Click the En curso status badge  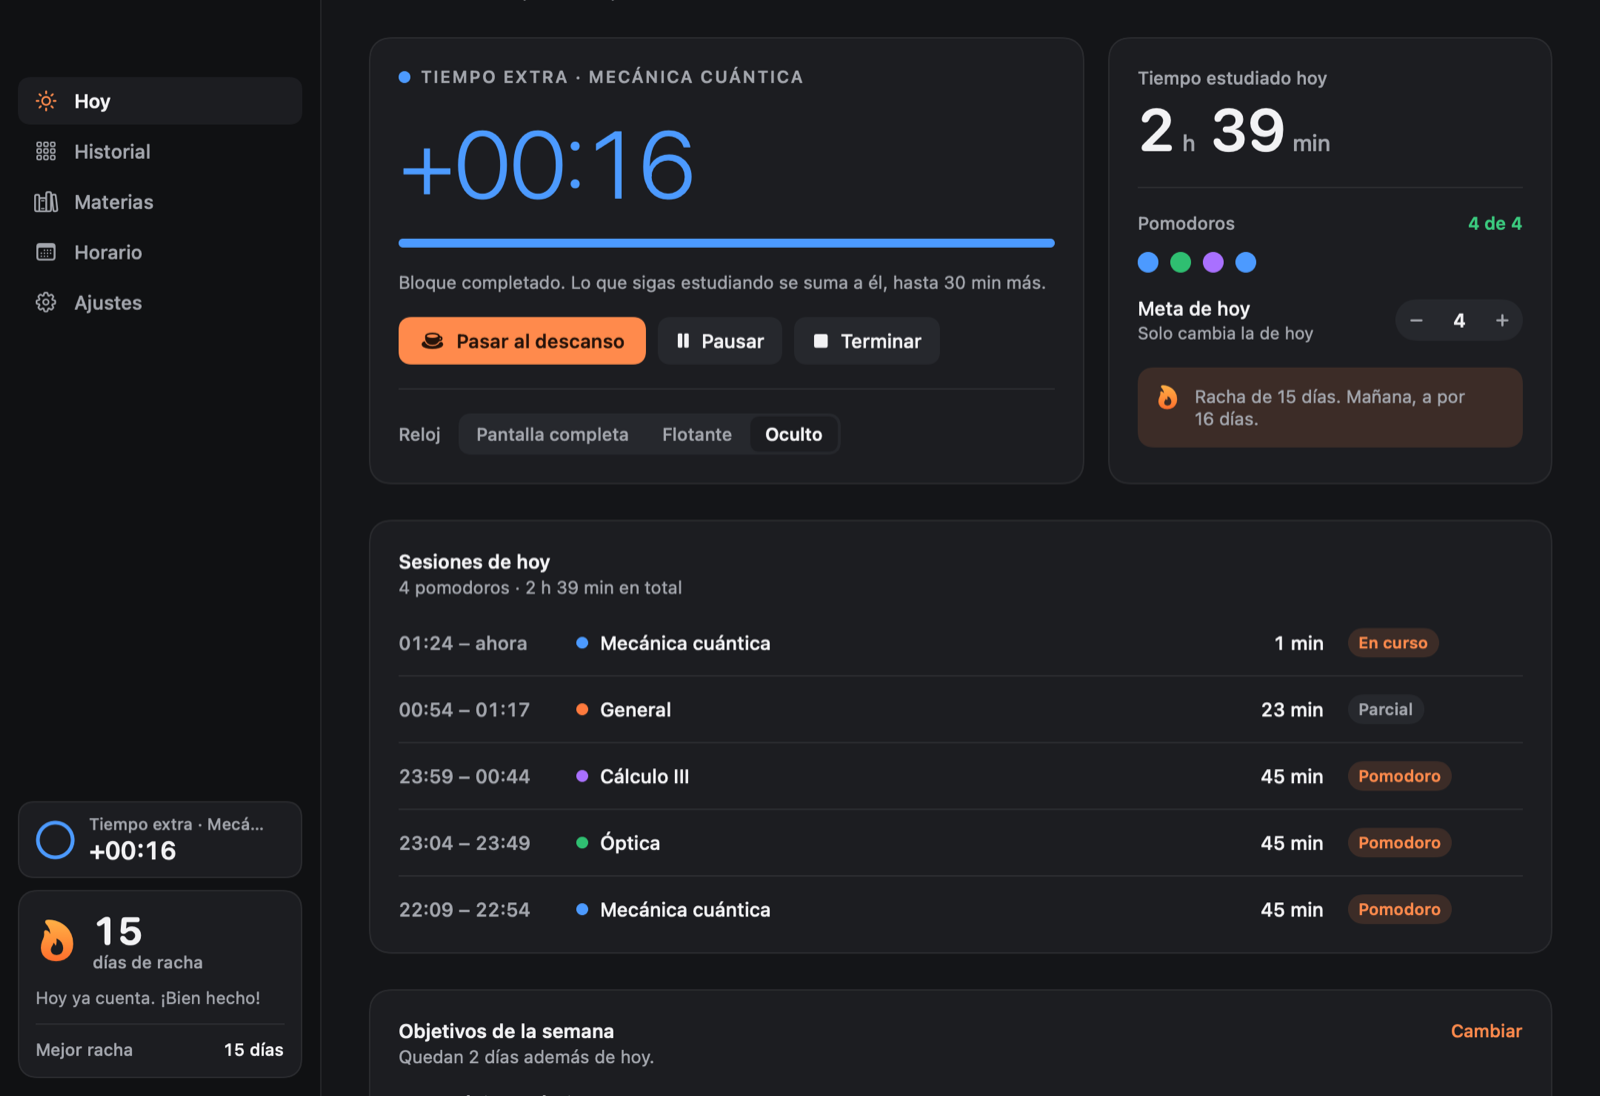(x=1393, y=643)
